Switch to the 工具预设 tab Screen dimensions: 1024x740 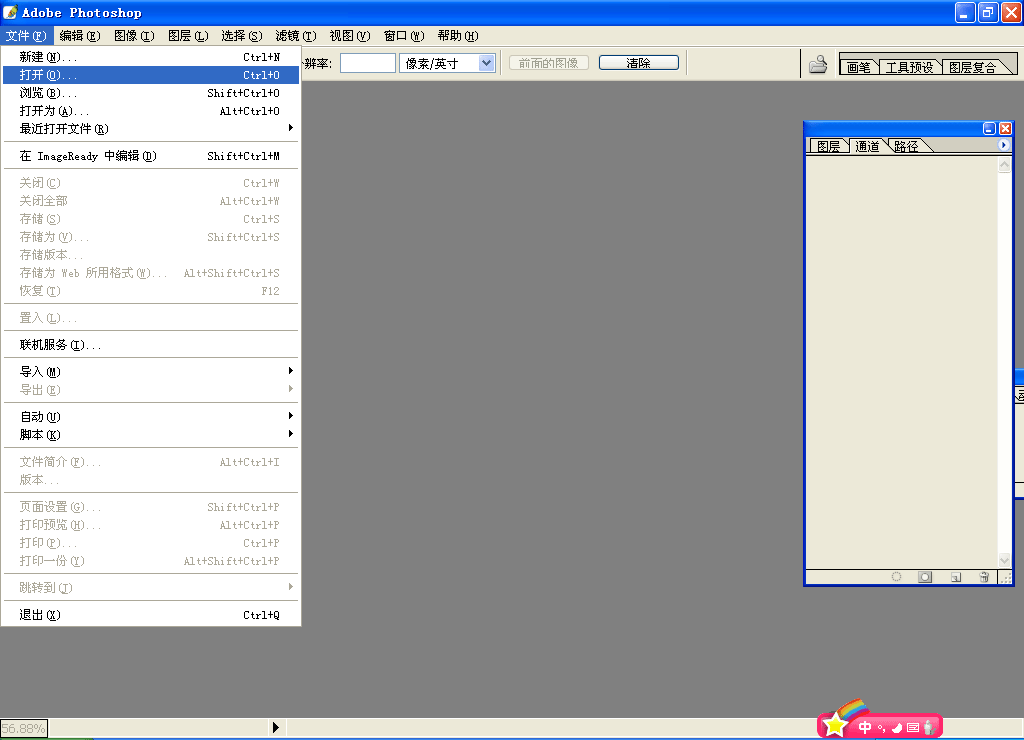click(x=909, y=67)
